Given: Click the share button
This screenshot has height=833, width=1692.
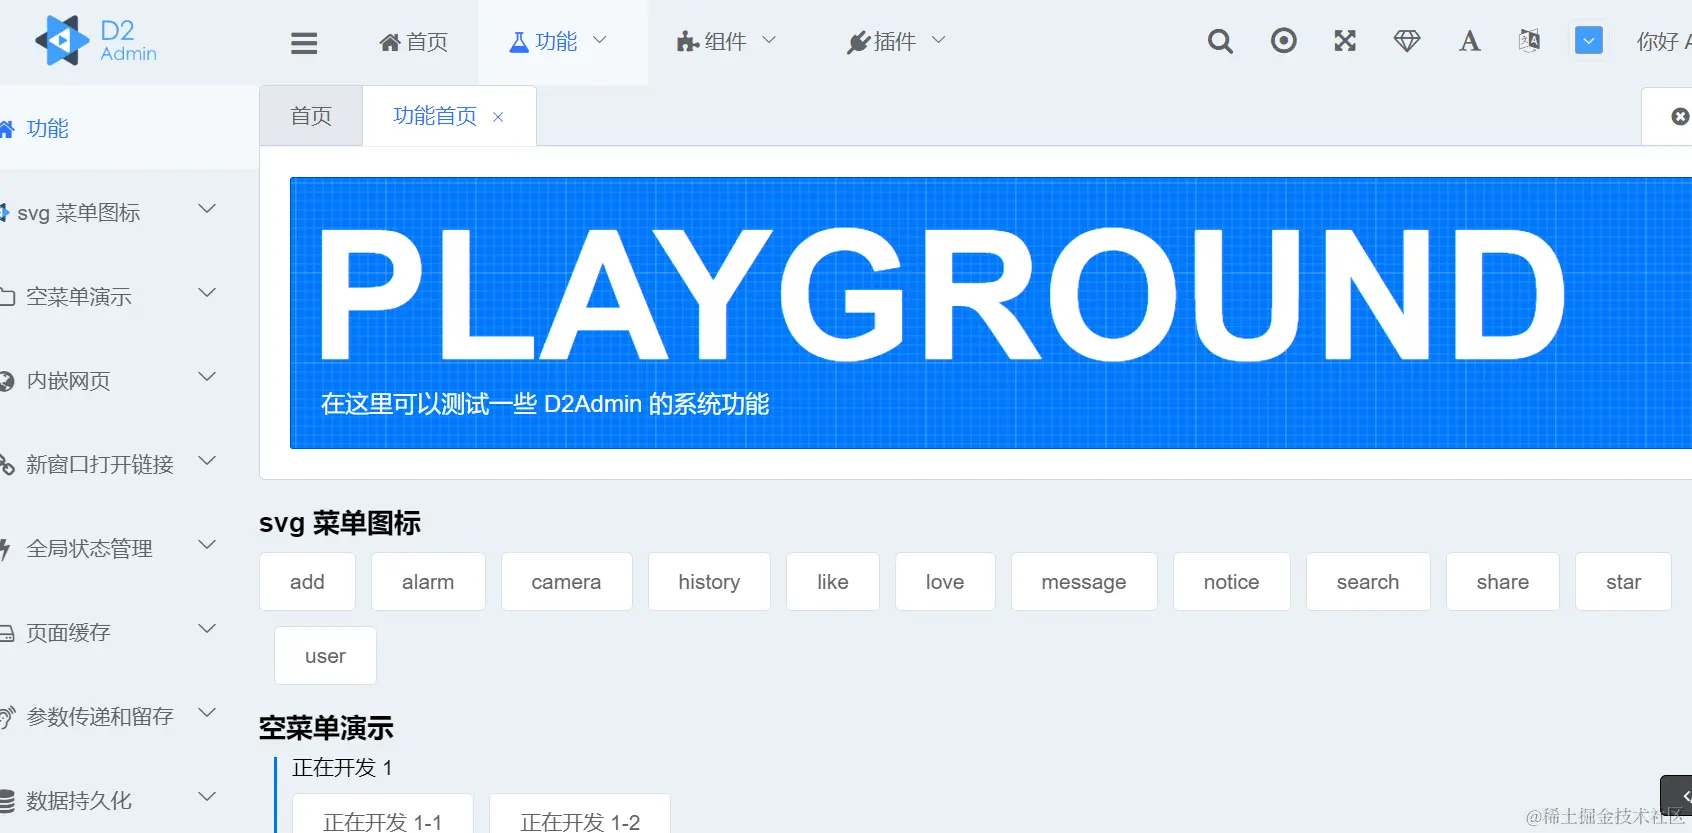Looking at the screenshot, I should [1503, 582].
